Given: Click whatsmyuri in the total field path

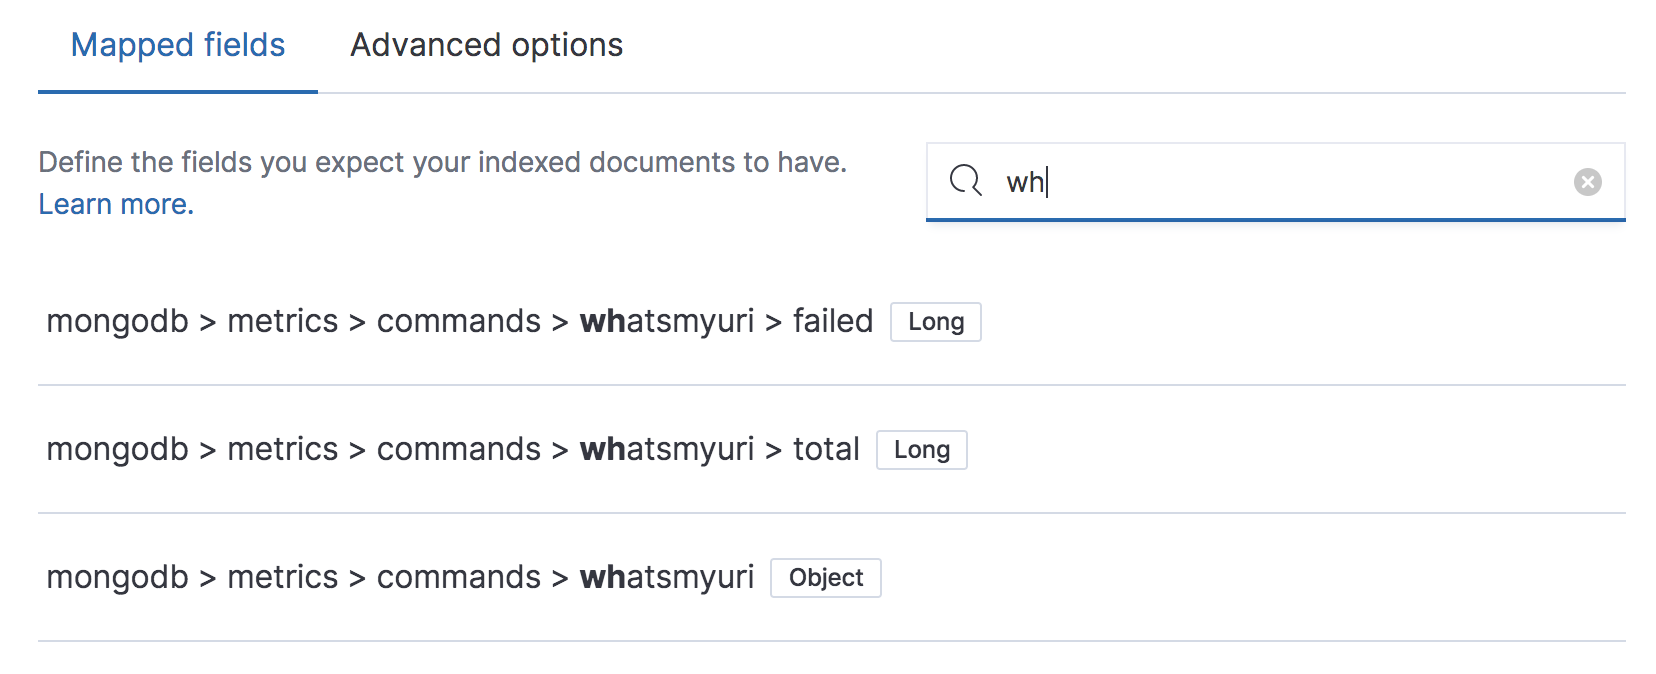Looking at the screenshot, I should click(667, 449).
